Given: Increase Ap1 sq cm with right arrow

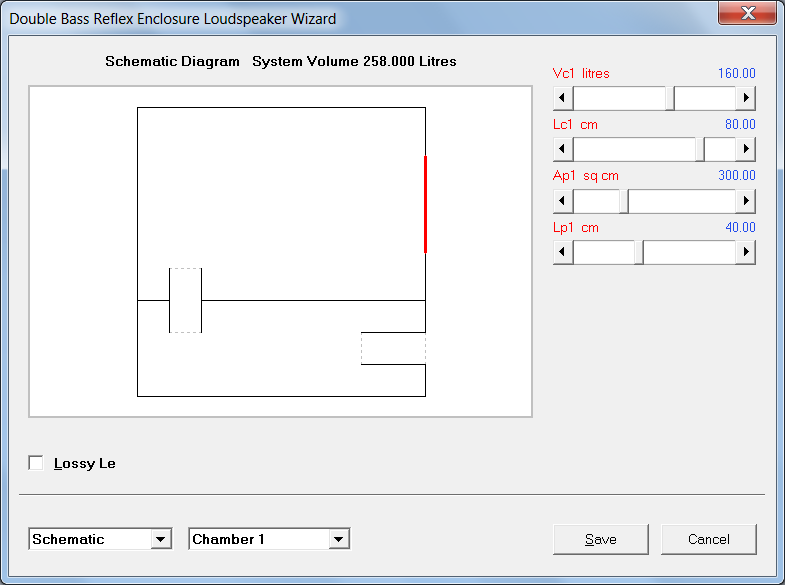Looking at the screenshot, I should (745, 201).
